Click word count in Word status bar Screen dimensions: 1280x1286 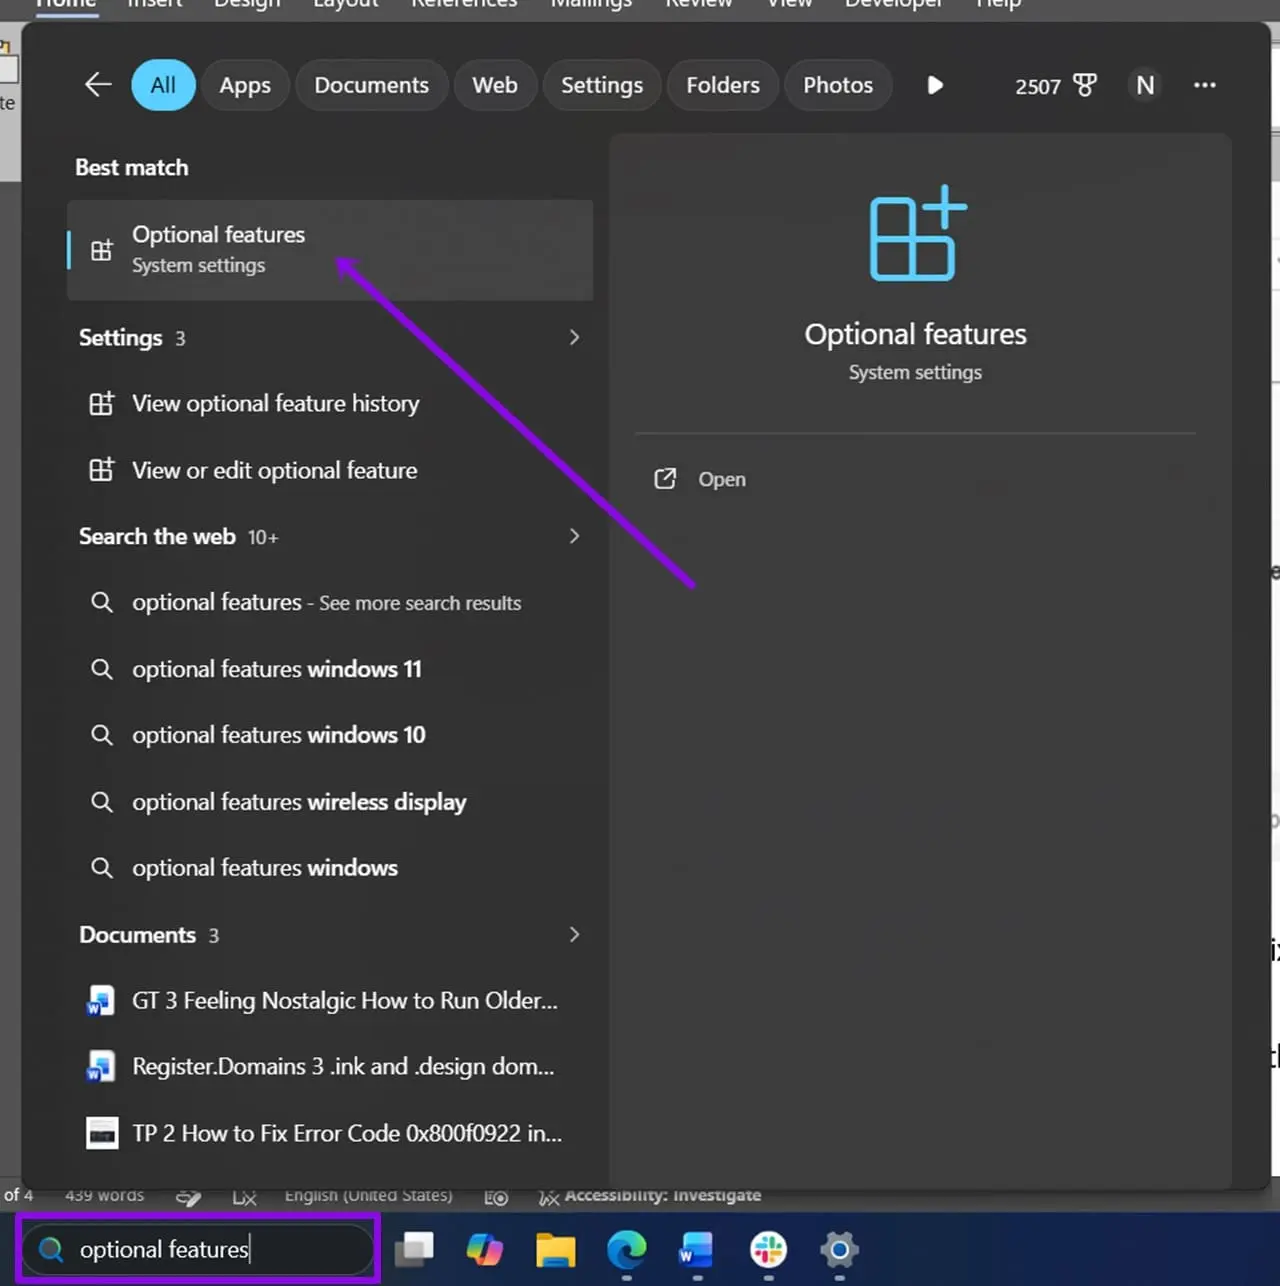(x=104, y=1196)
